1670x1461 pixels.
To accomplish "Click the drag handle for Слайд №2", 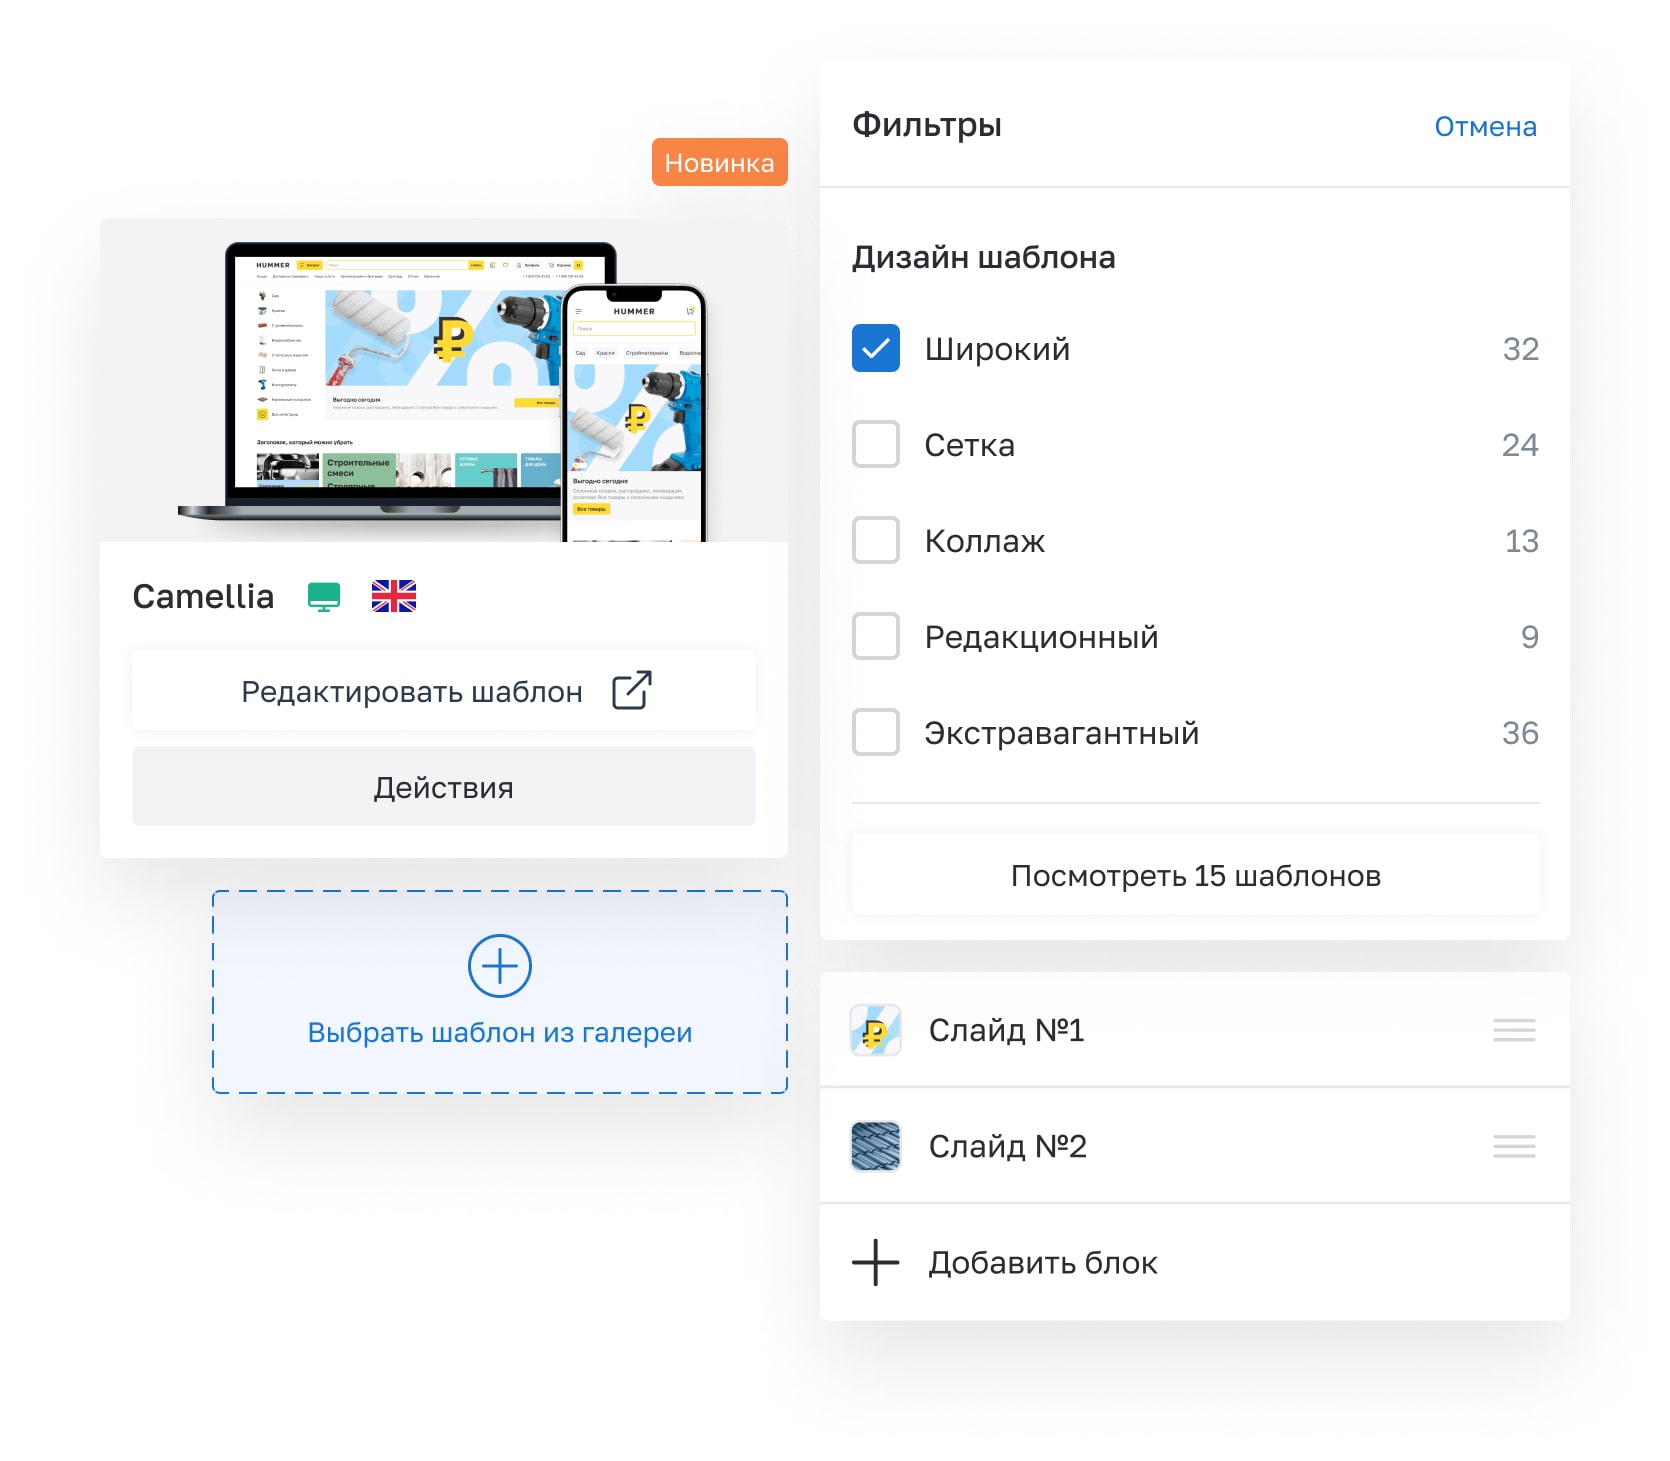I will (1513, 1146).
